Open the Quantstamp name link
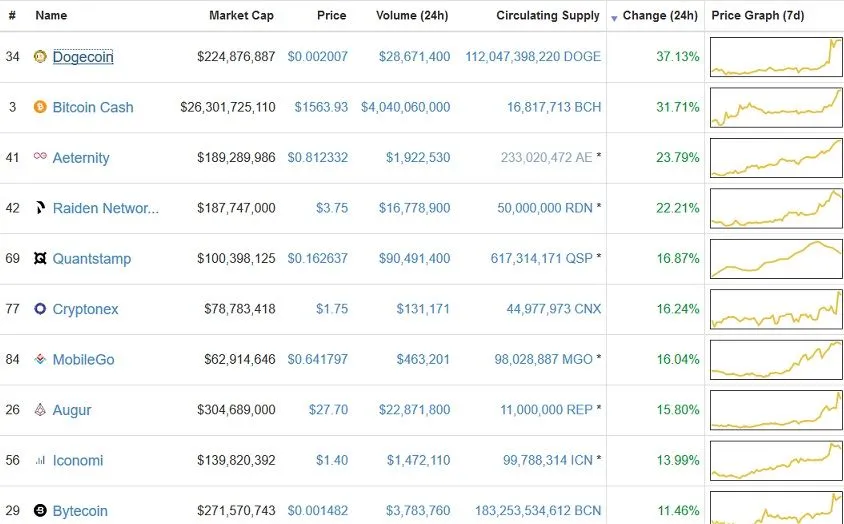The image size is (844, 524). coord(92,258)
